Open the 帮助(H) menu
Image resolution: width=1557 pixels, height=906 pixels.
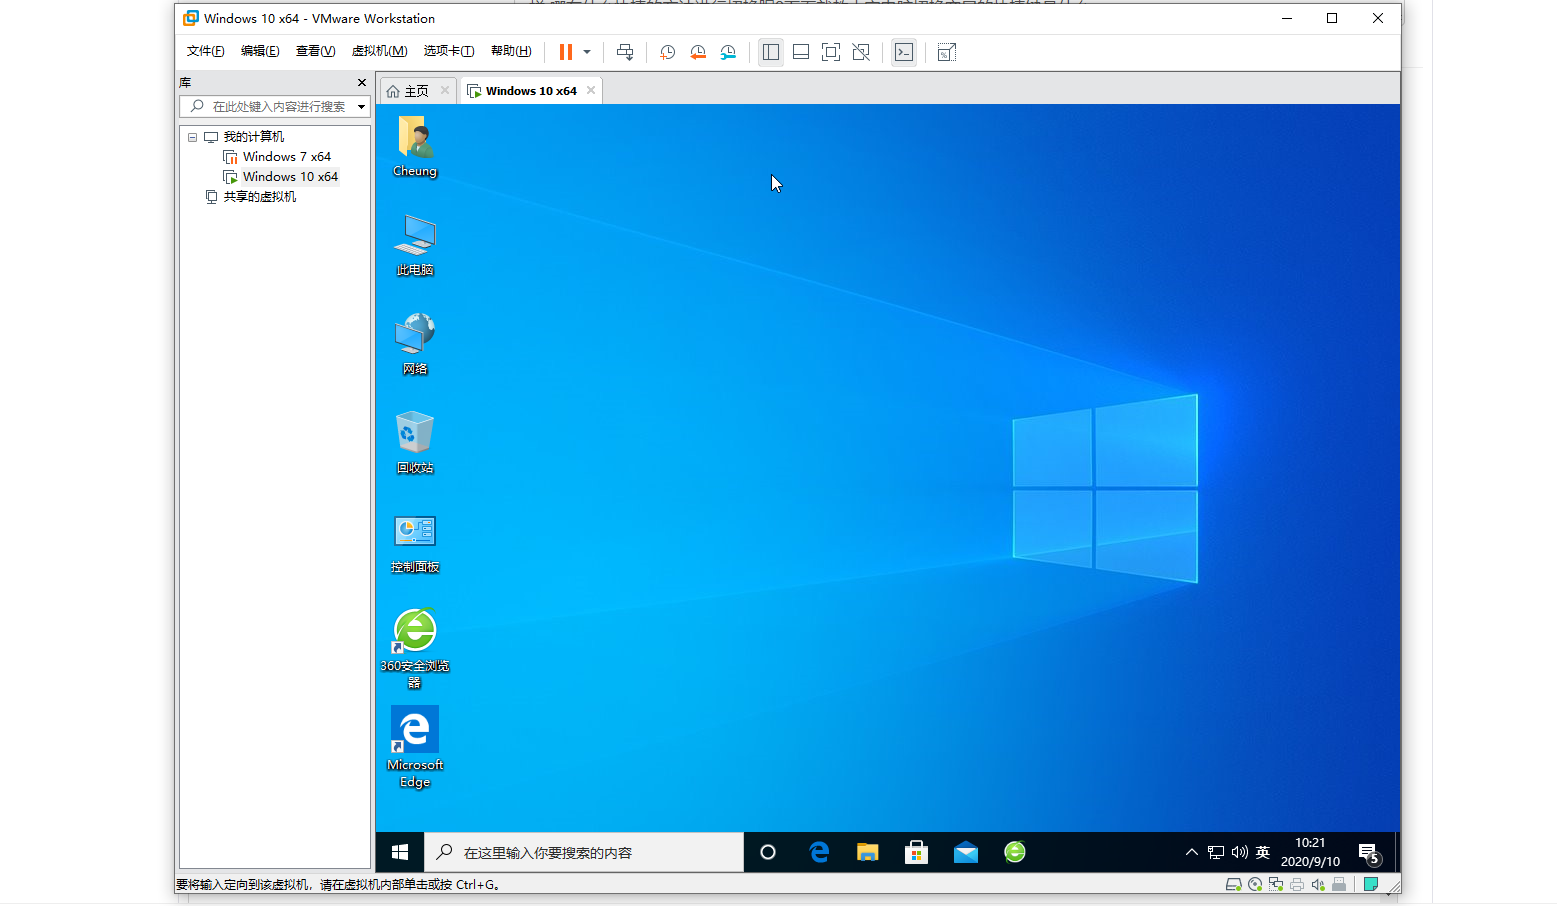511,51
